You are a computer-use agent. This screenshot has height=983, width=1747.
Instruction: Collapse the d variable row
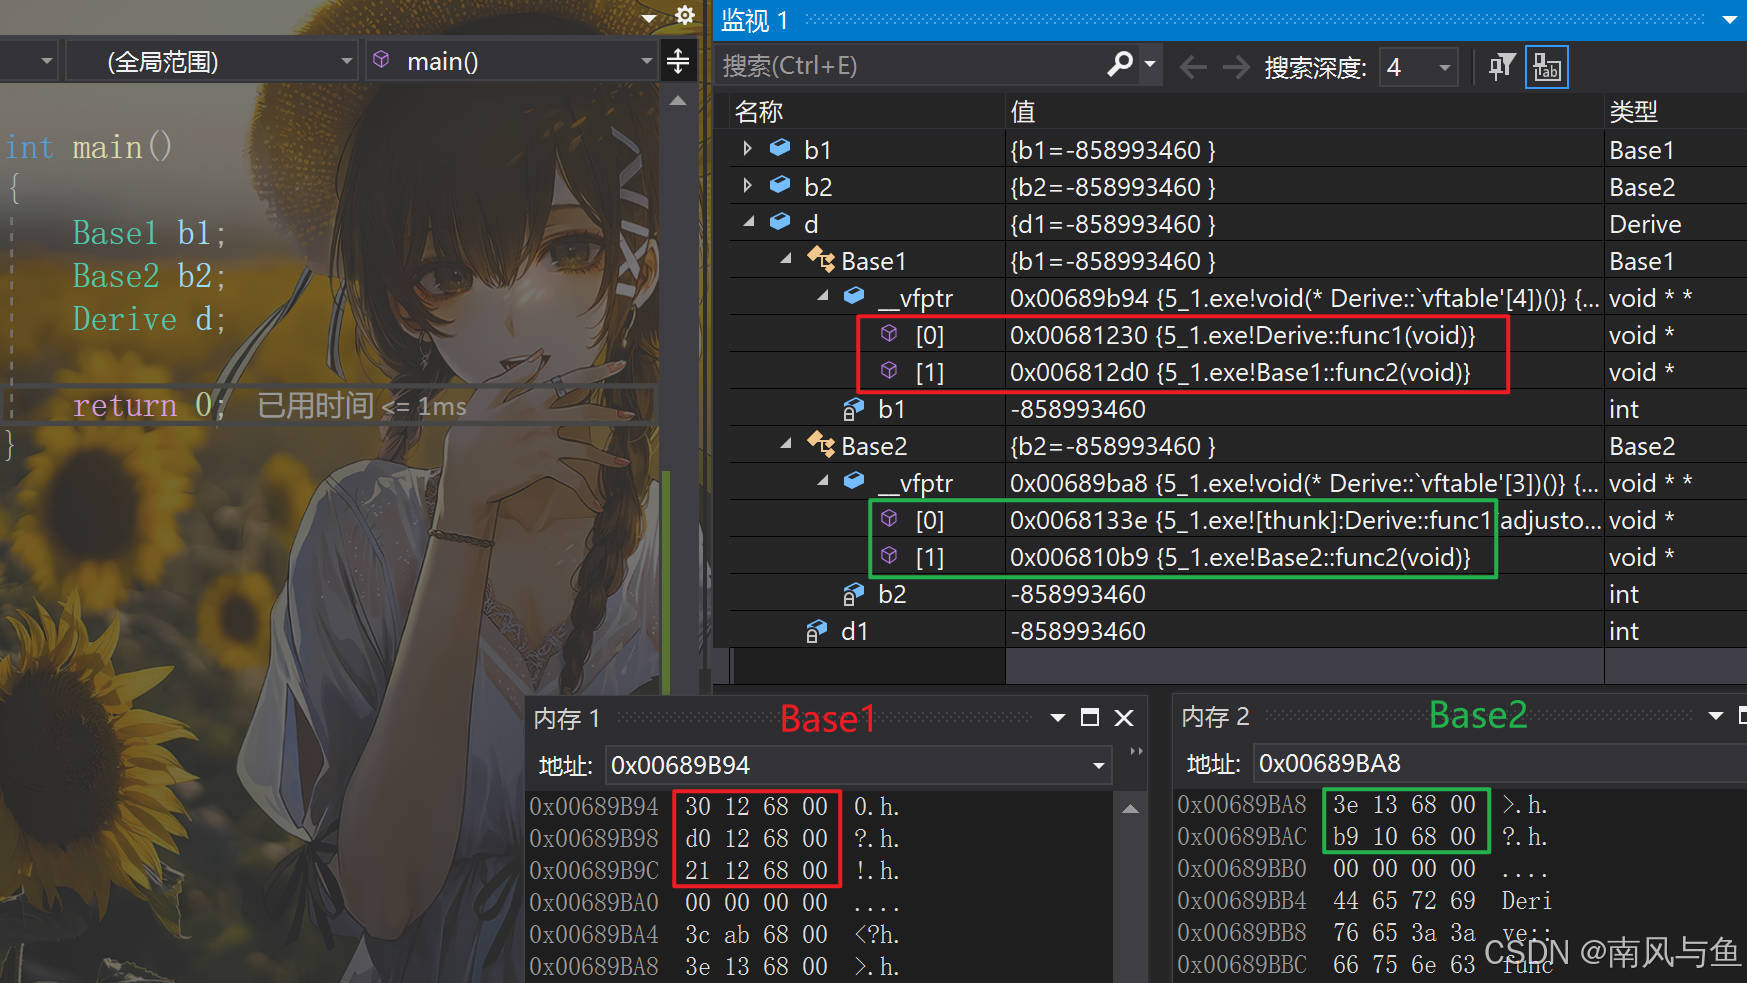coord(749,222)
